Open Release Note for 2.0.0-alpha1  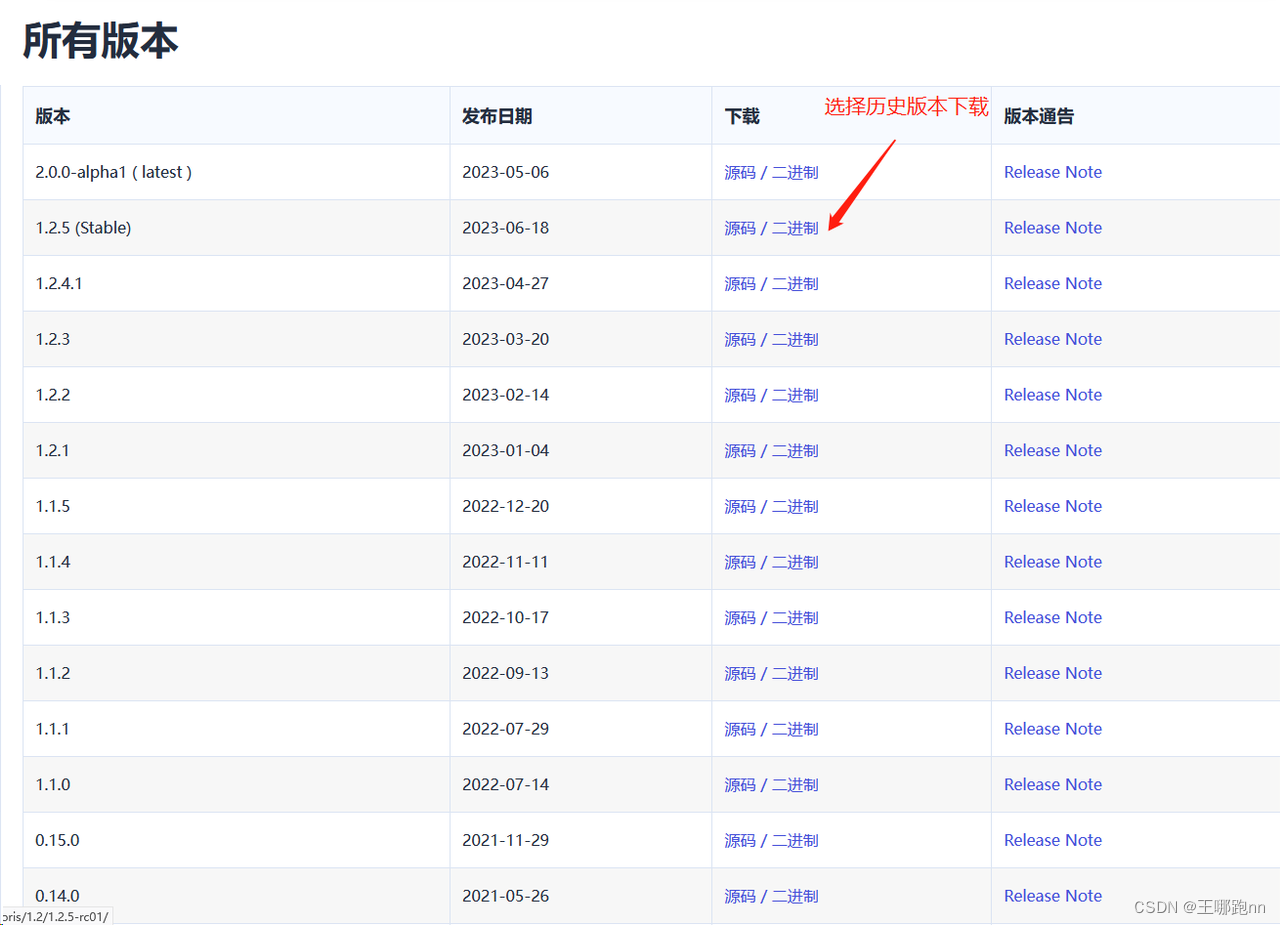click(1053, 172)
